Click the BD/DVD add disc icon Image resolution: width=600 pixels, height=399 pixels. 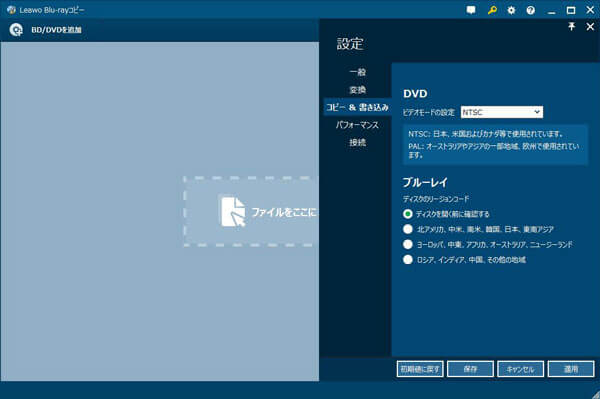(16, 29)
